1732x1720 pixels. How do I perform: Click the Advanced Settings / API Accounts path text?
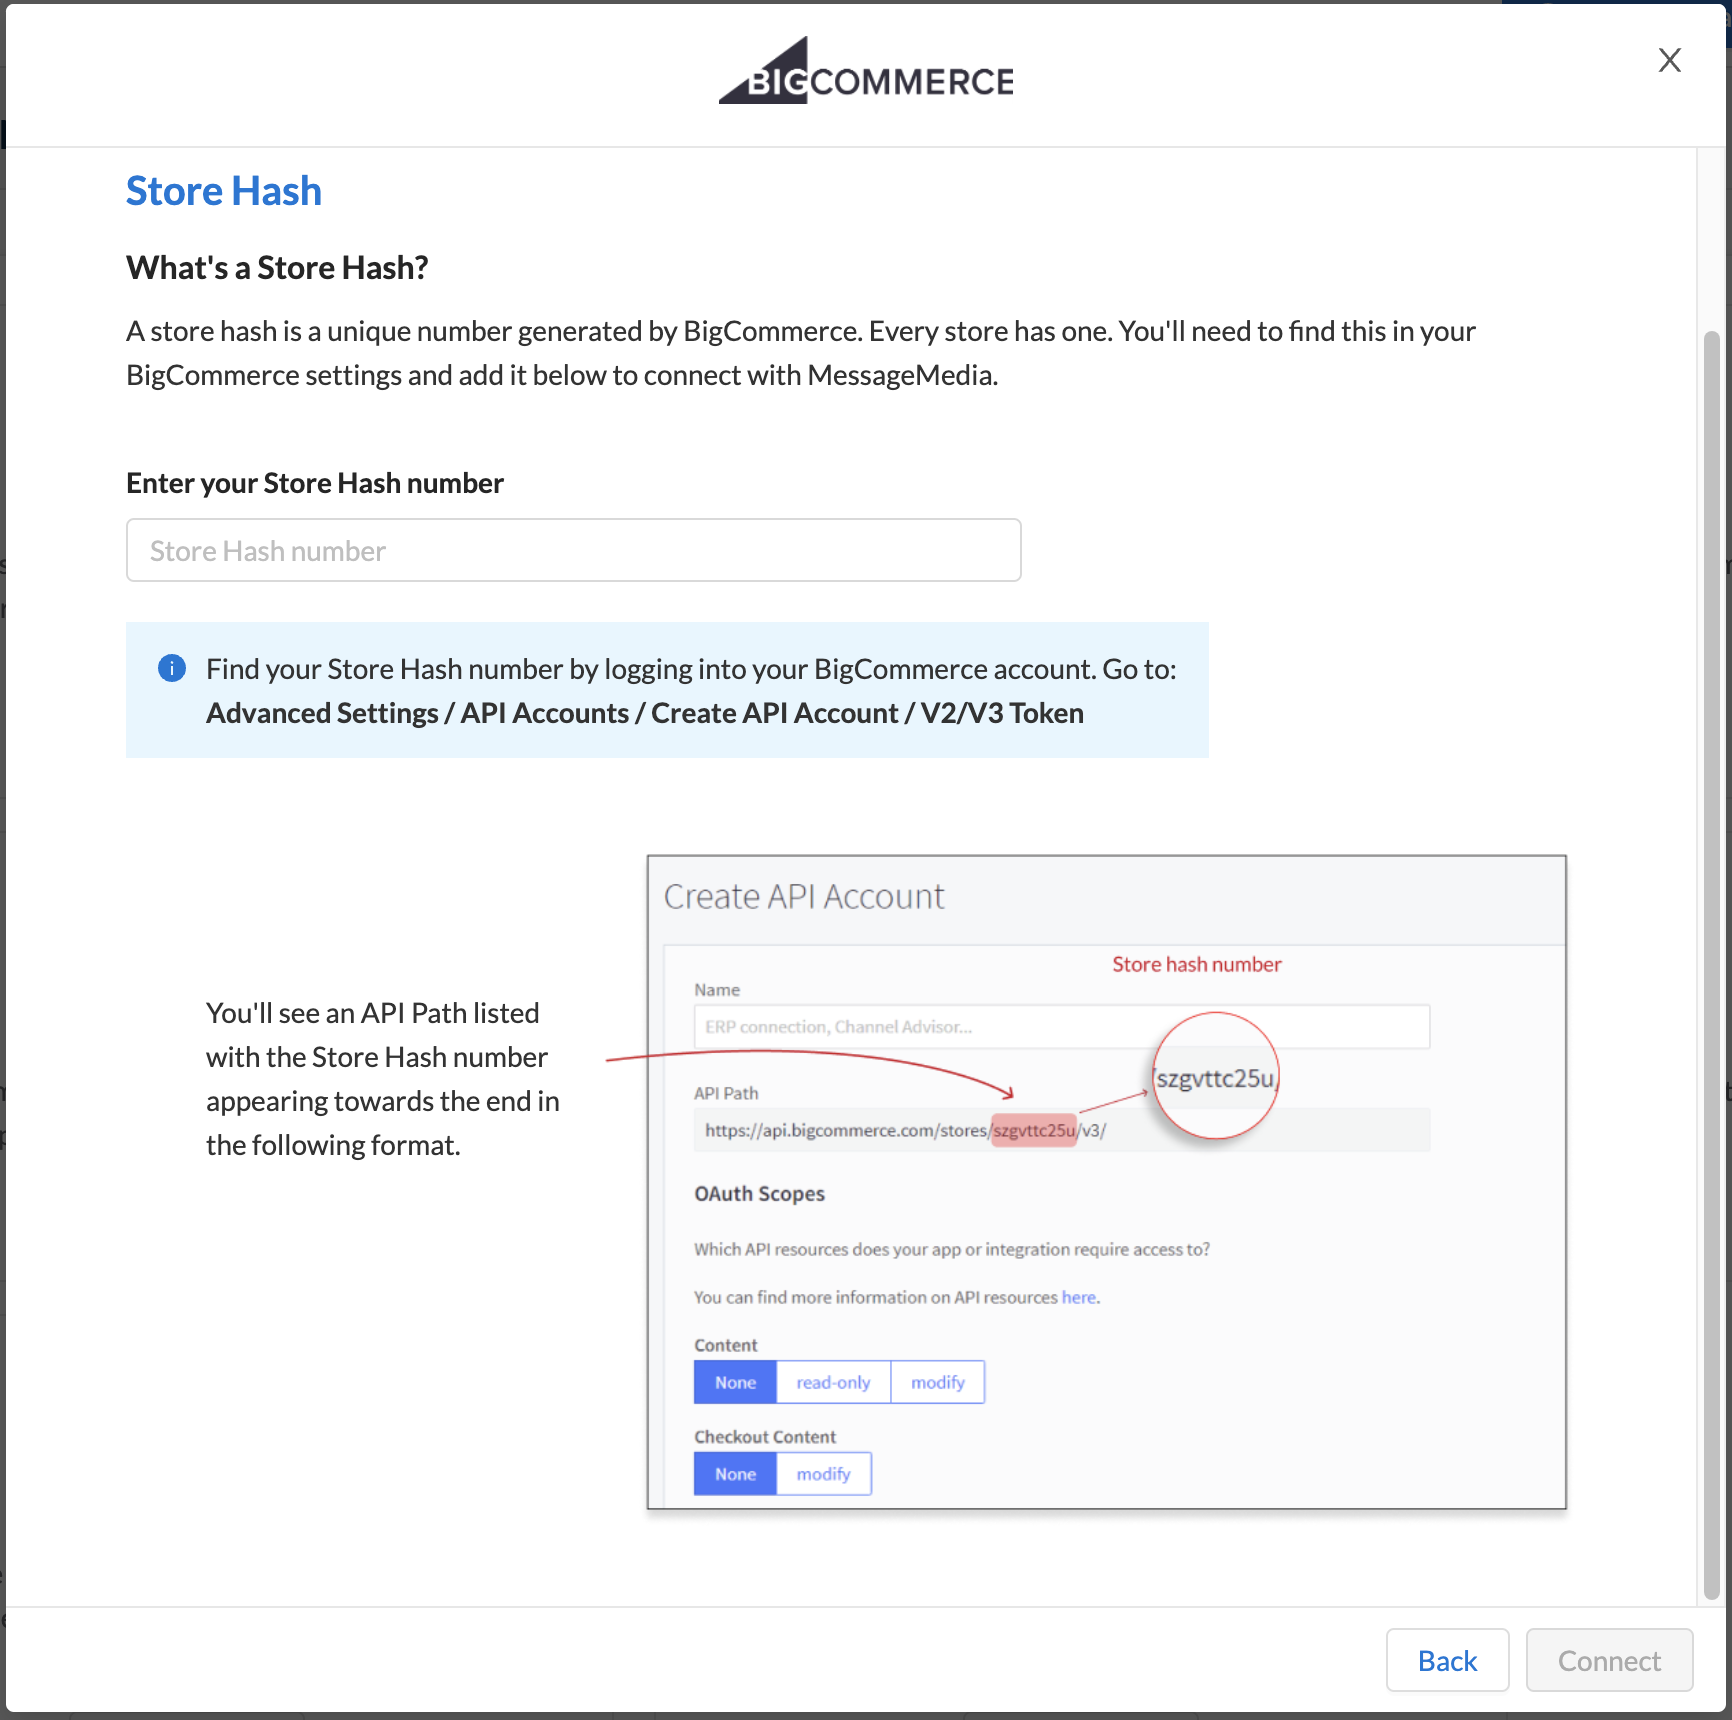[645, 713]
